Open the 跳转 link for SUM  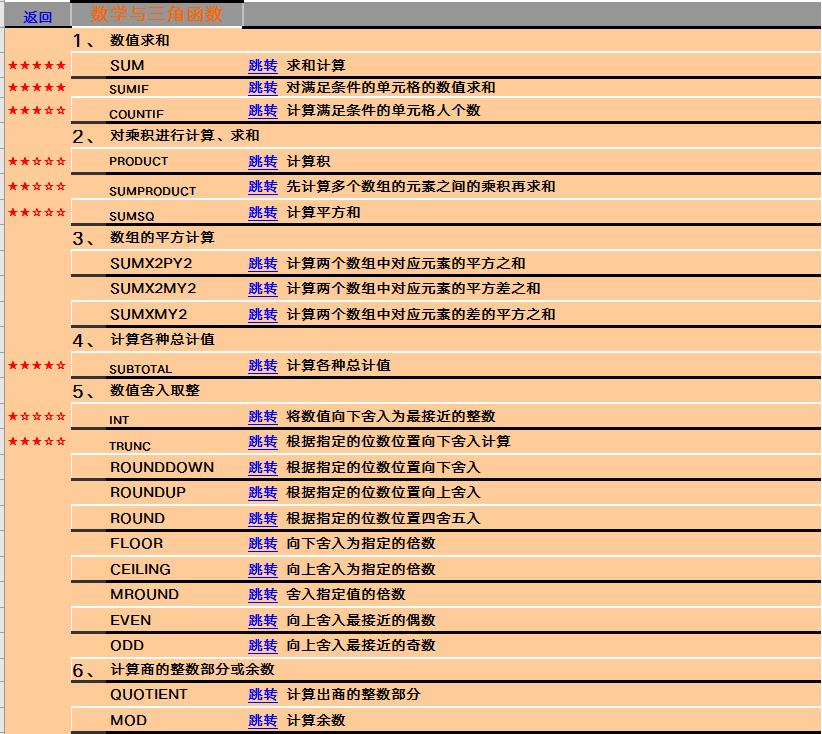point(263,66)
